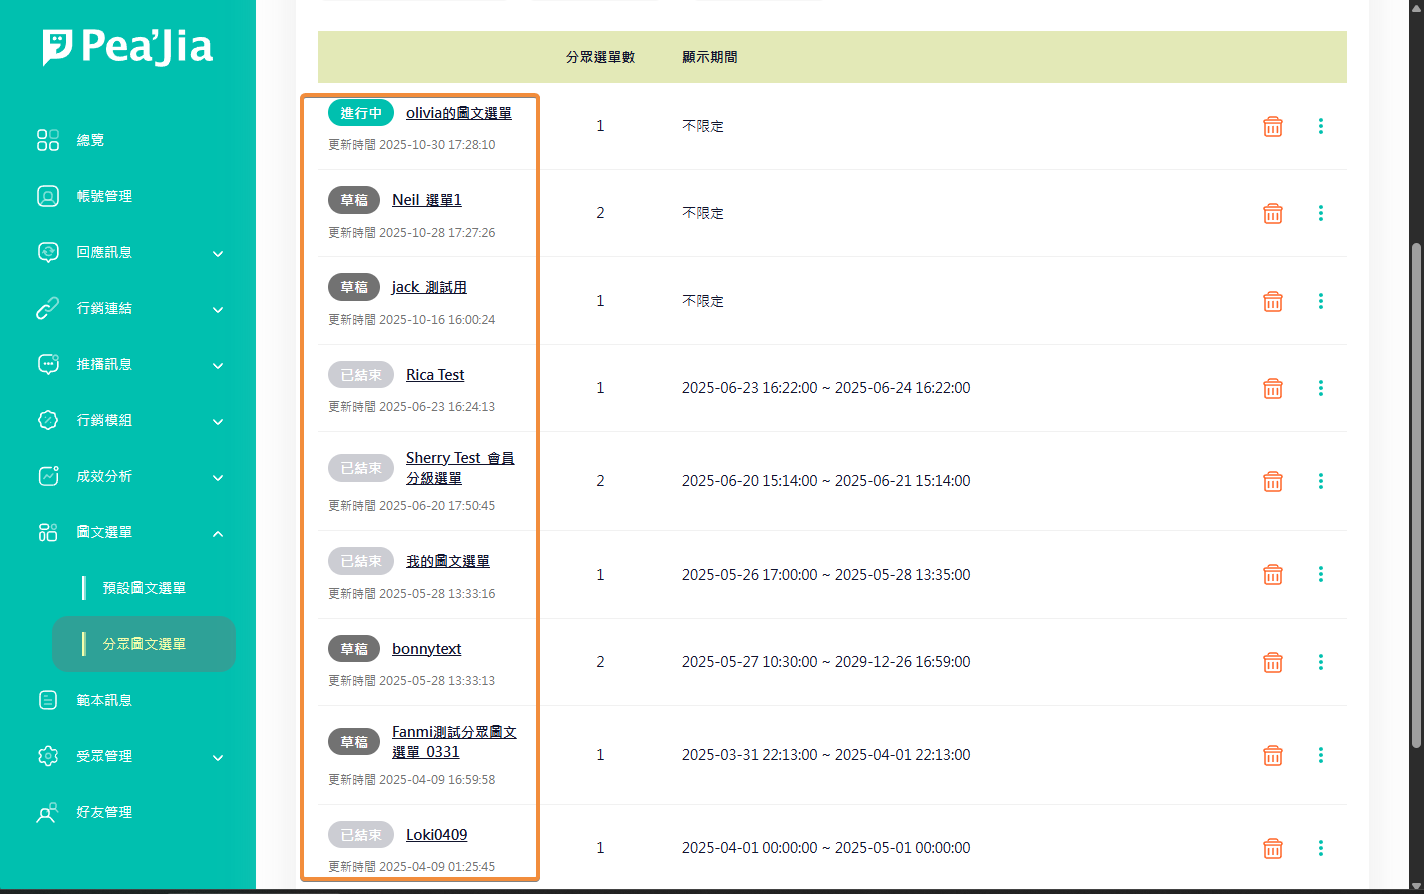Click the vertical page scrollbar

pos(1415,494)
